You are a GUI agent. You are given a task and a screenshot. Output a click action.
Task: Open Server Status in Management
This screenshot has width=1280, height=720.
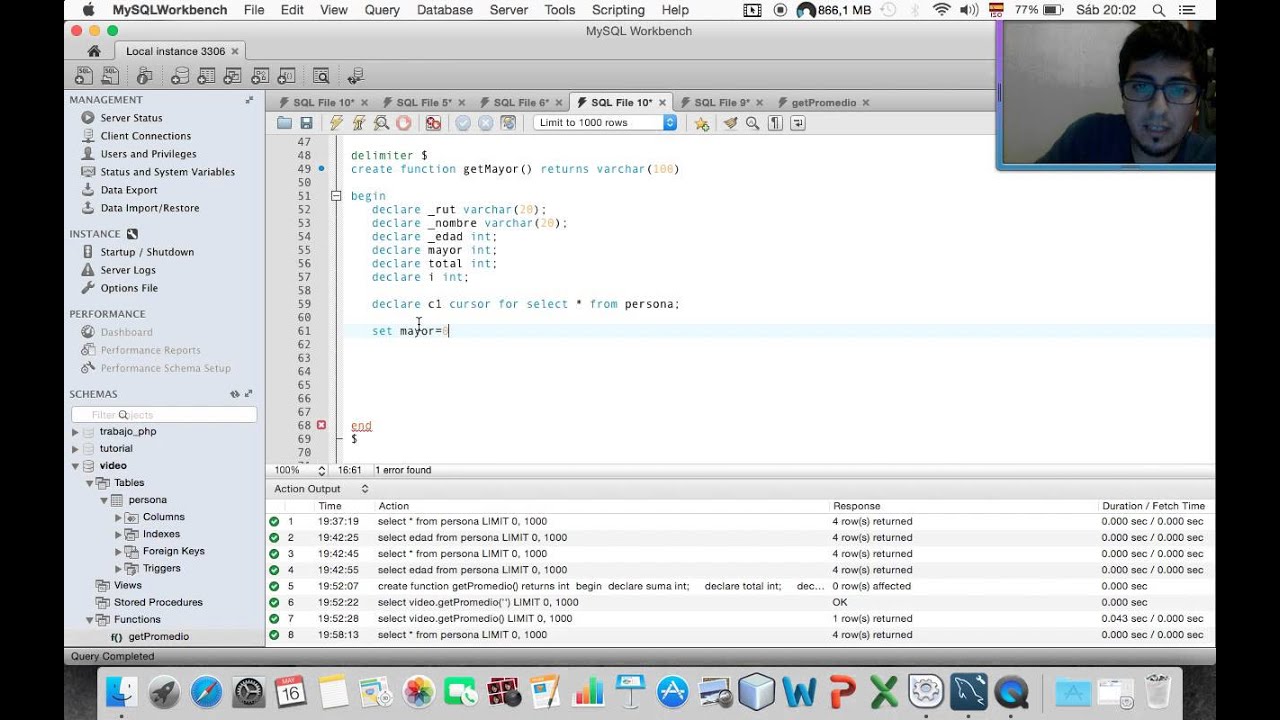131,118
